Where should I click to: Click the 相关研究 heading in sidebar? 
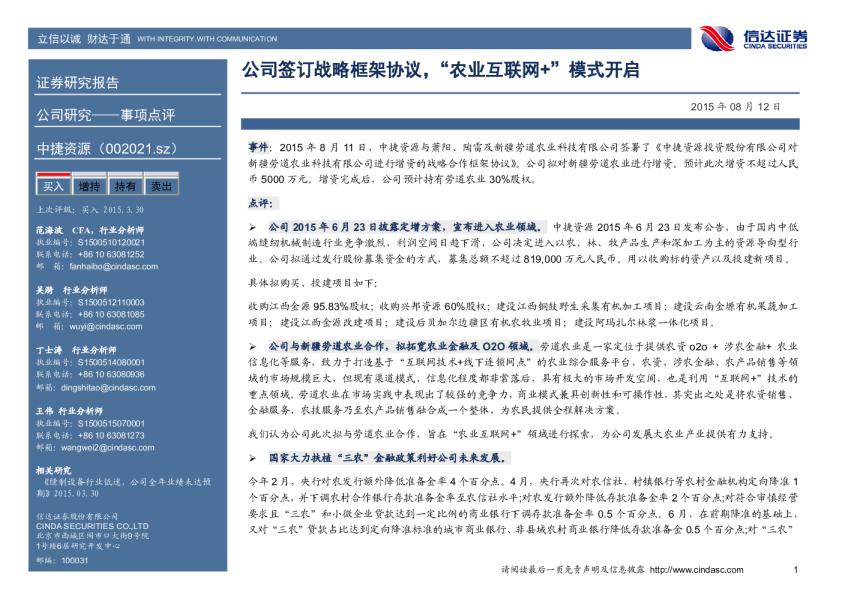pyautogui.click(x=54, y=469)
